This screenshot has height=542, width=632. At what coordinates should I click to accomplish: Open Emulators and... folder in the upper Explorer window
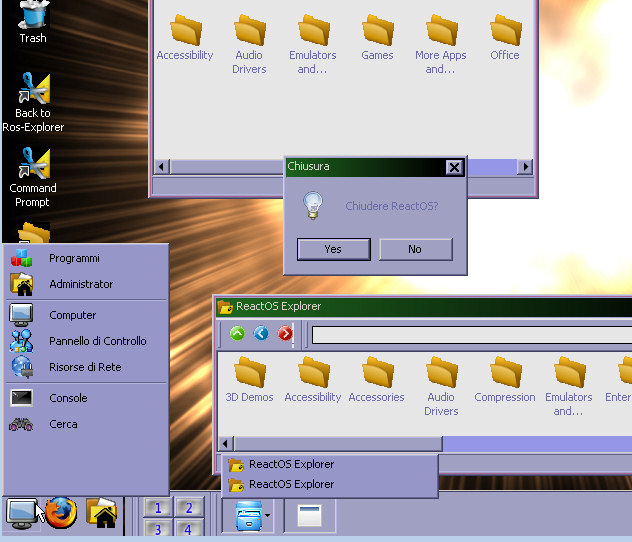(x=313, y=44)
